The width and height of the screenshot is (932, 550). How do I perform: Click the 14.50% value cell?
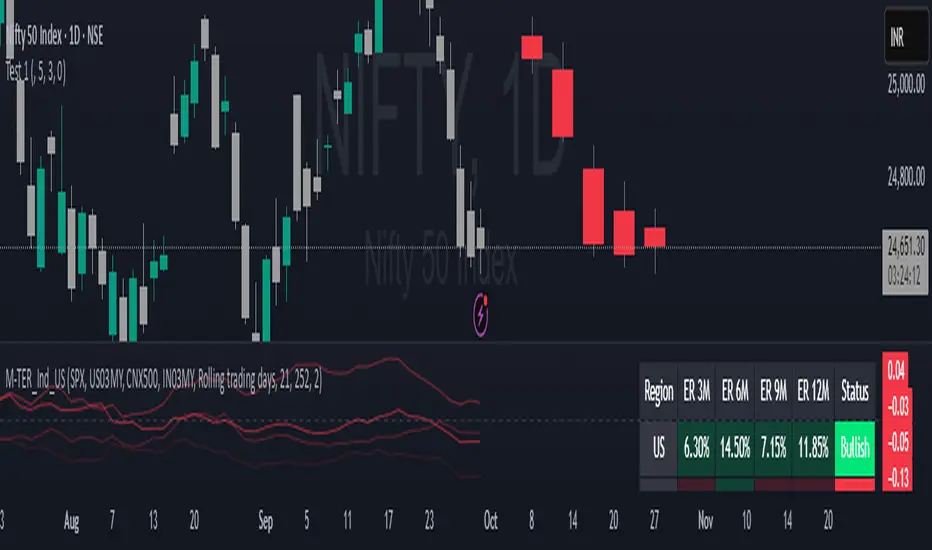(735, 448)
